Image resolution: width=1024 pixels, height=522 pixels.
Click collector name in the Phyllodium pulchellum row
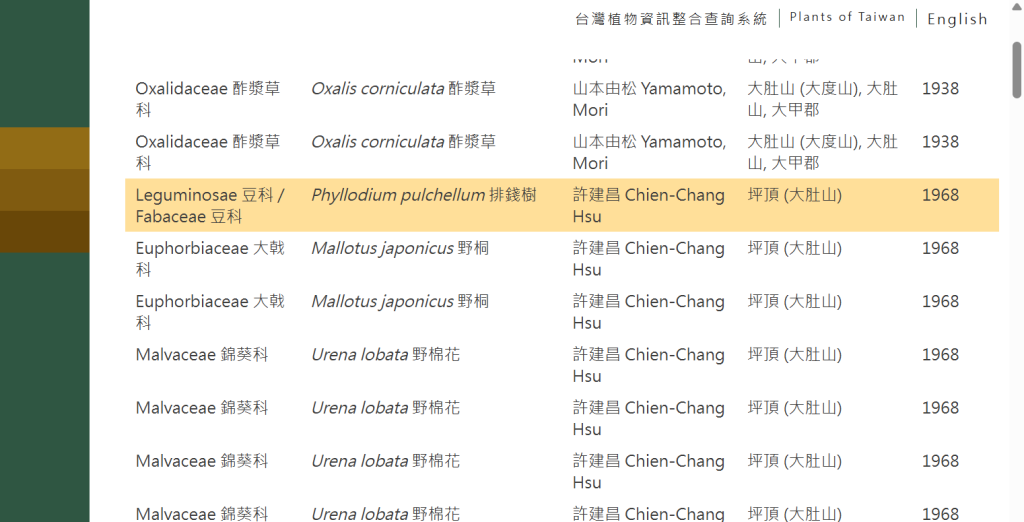click(x=648, y=205)
